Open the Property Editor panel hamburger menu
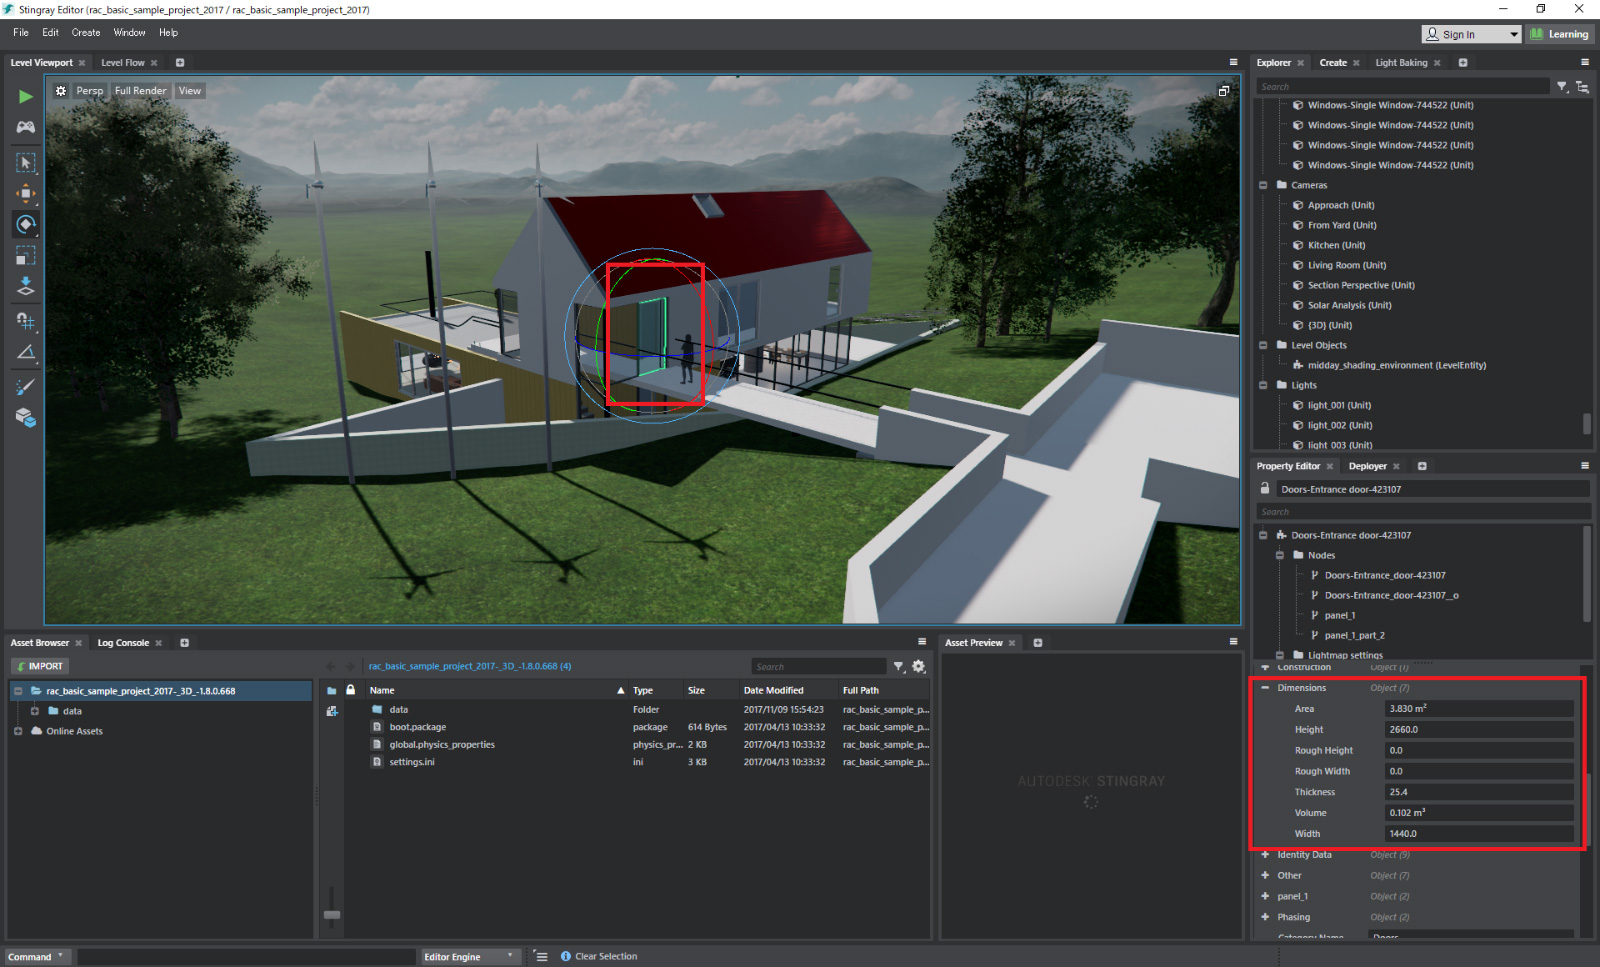Viewport: 1600px width, 967px height. coord(1585,466)
